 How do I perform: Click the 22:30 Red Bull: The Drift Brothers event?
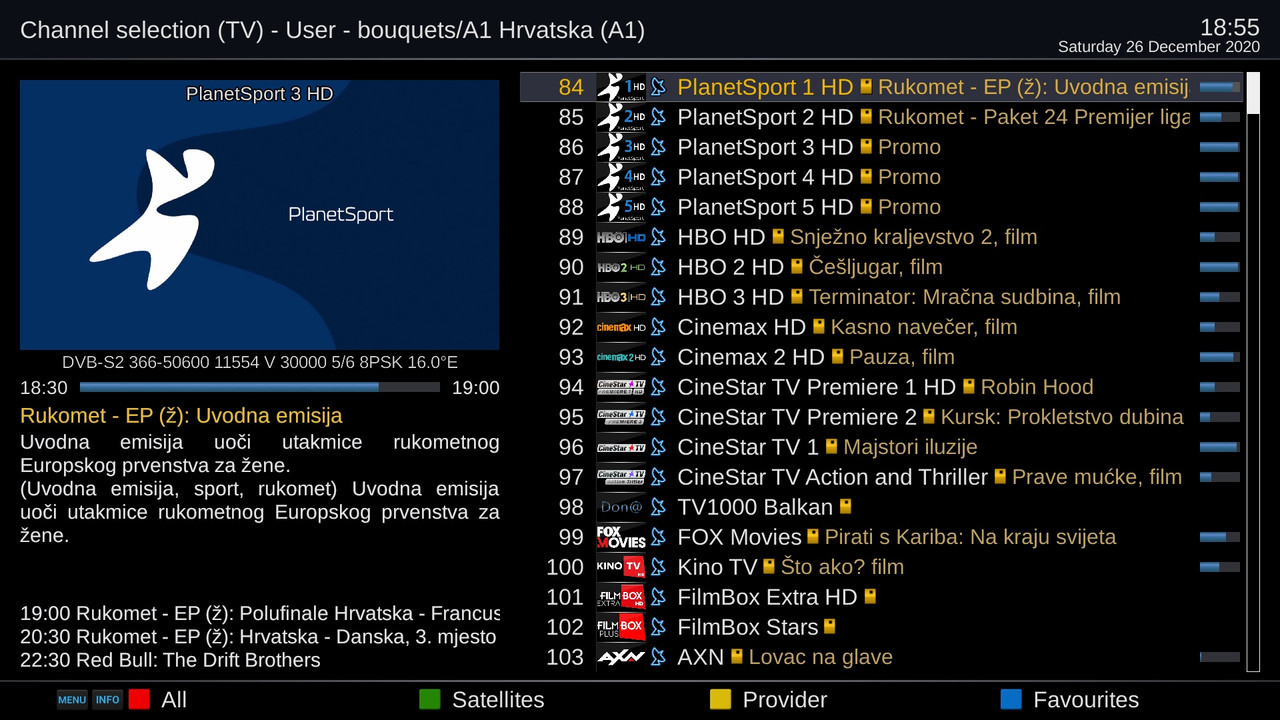pos(170,660)
